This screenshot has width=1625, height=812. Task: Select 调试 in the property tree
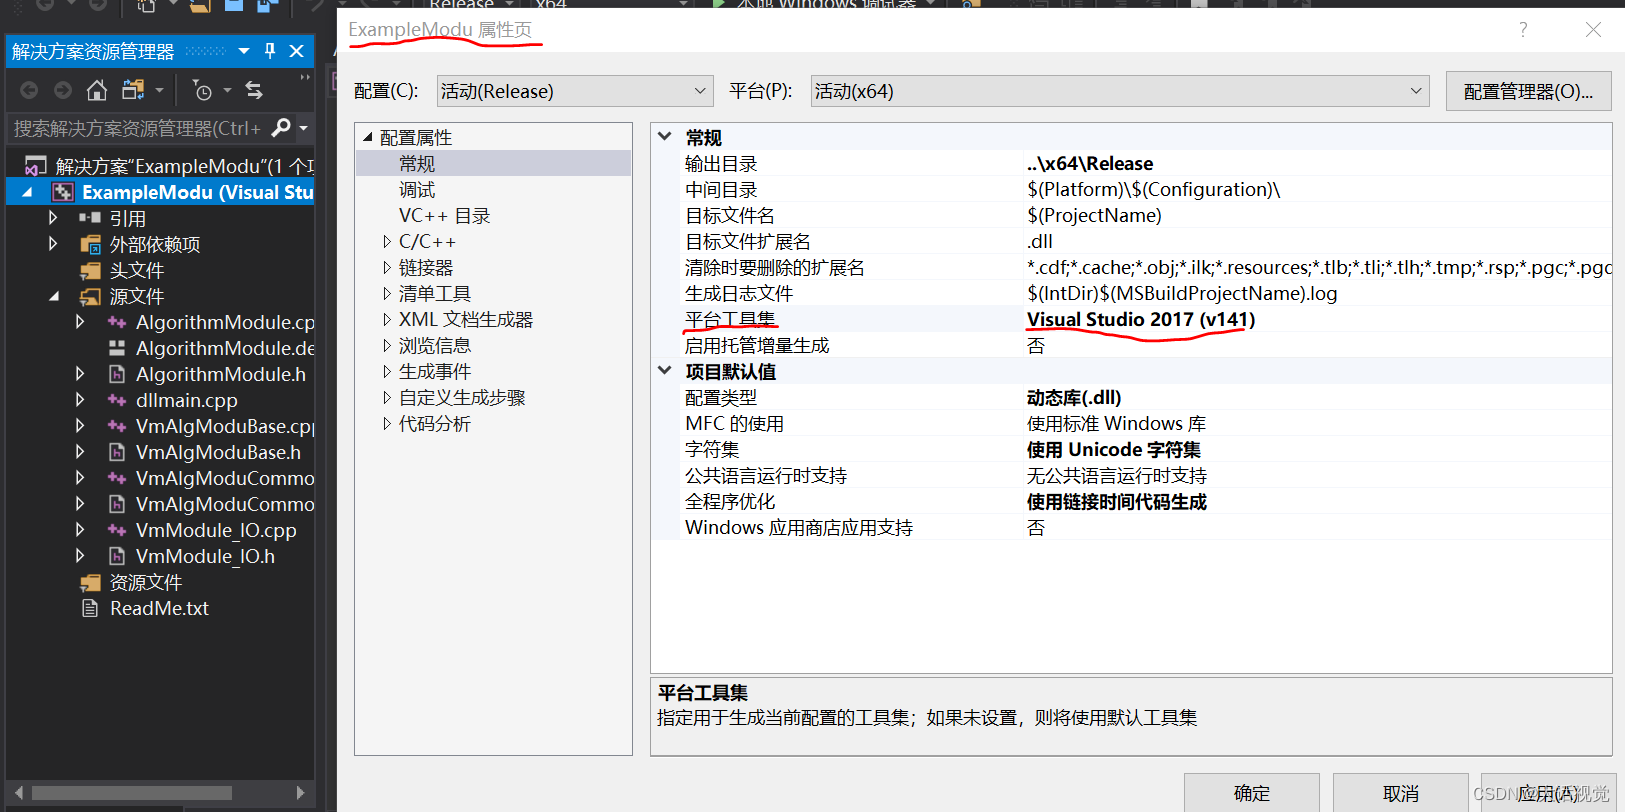coord(417,189)
